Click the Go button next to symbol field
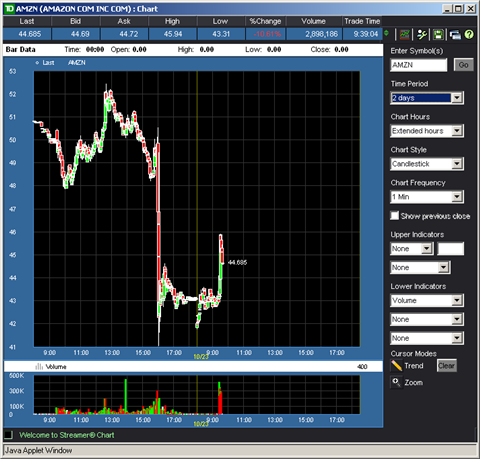Image resolution: width=480 pixels, height=459 pixels. coord(463,65)
